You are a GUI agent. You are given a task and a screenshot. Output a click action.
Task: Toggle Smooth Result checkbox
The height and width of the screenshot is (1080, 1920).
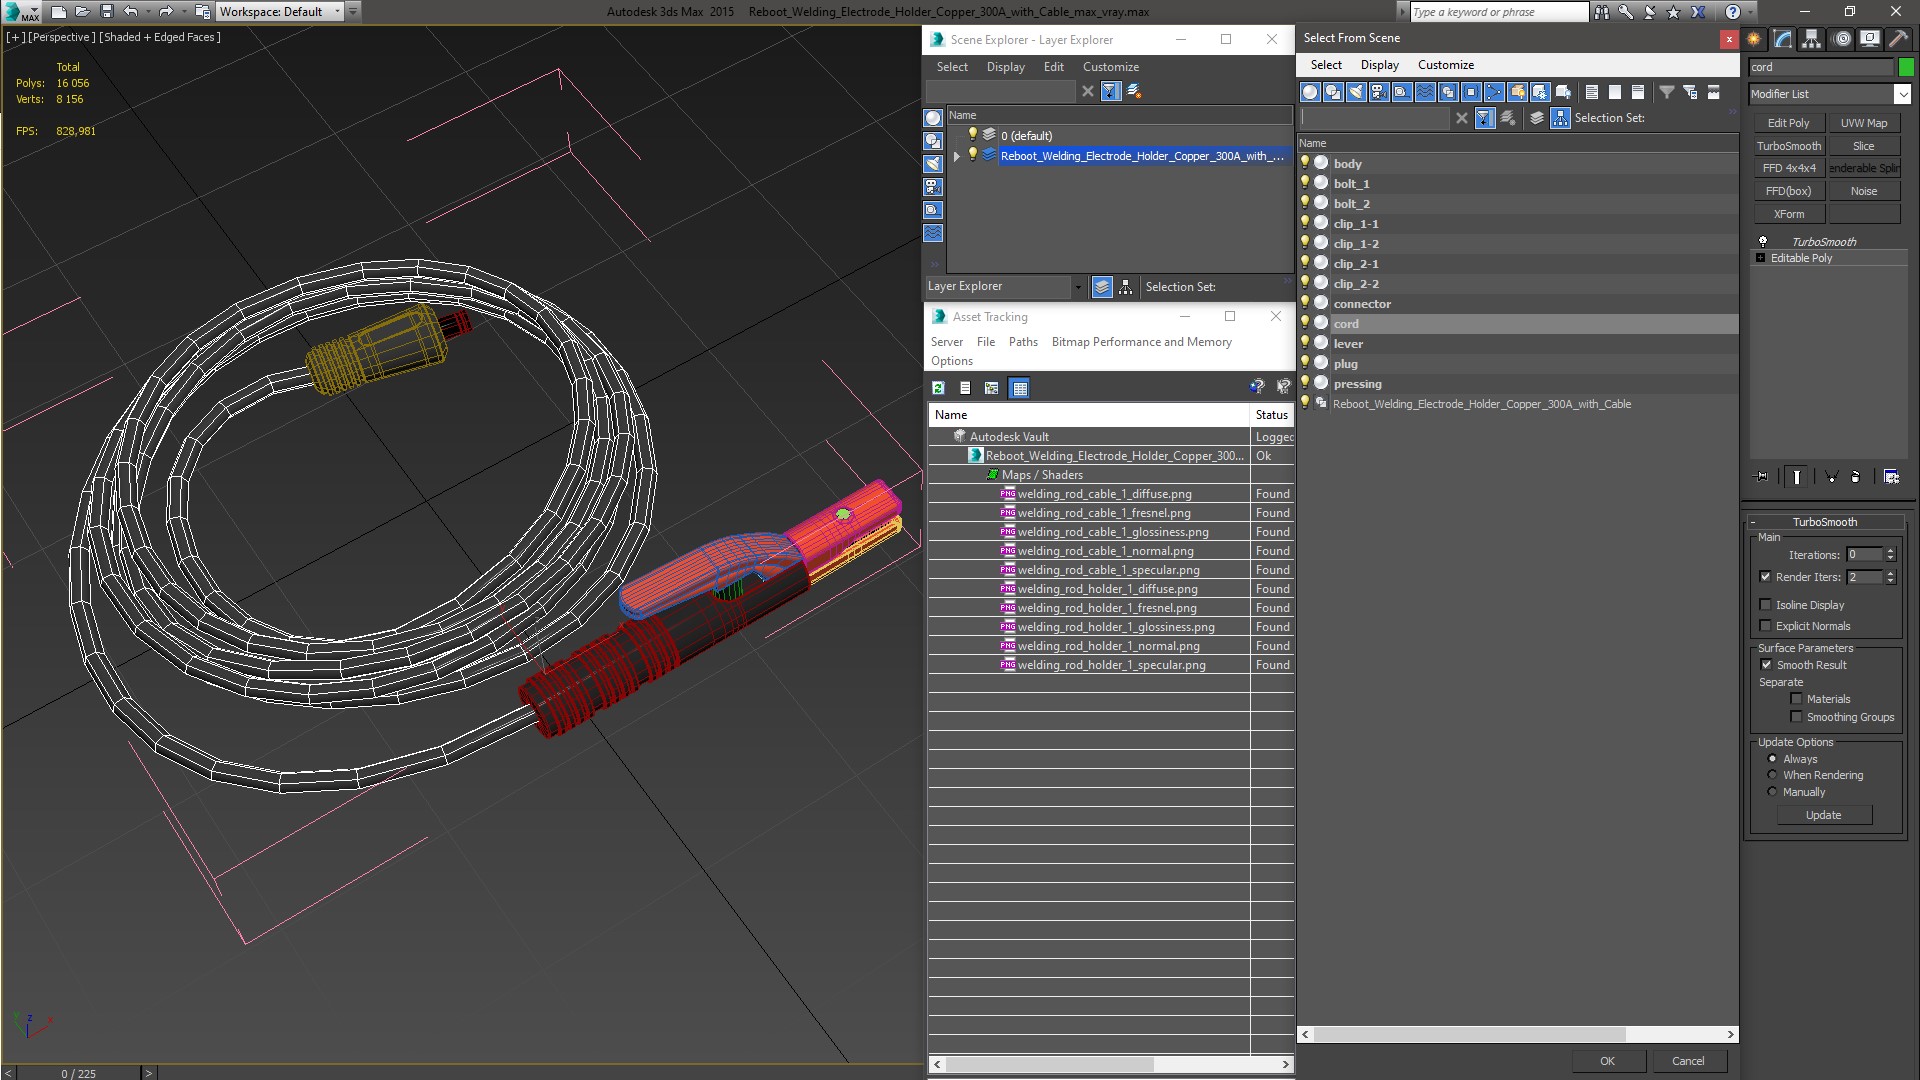[x=1766, y=665]
